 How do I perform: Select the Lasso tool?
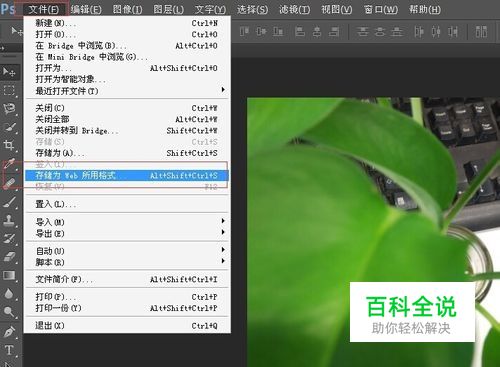pos(9,109)
